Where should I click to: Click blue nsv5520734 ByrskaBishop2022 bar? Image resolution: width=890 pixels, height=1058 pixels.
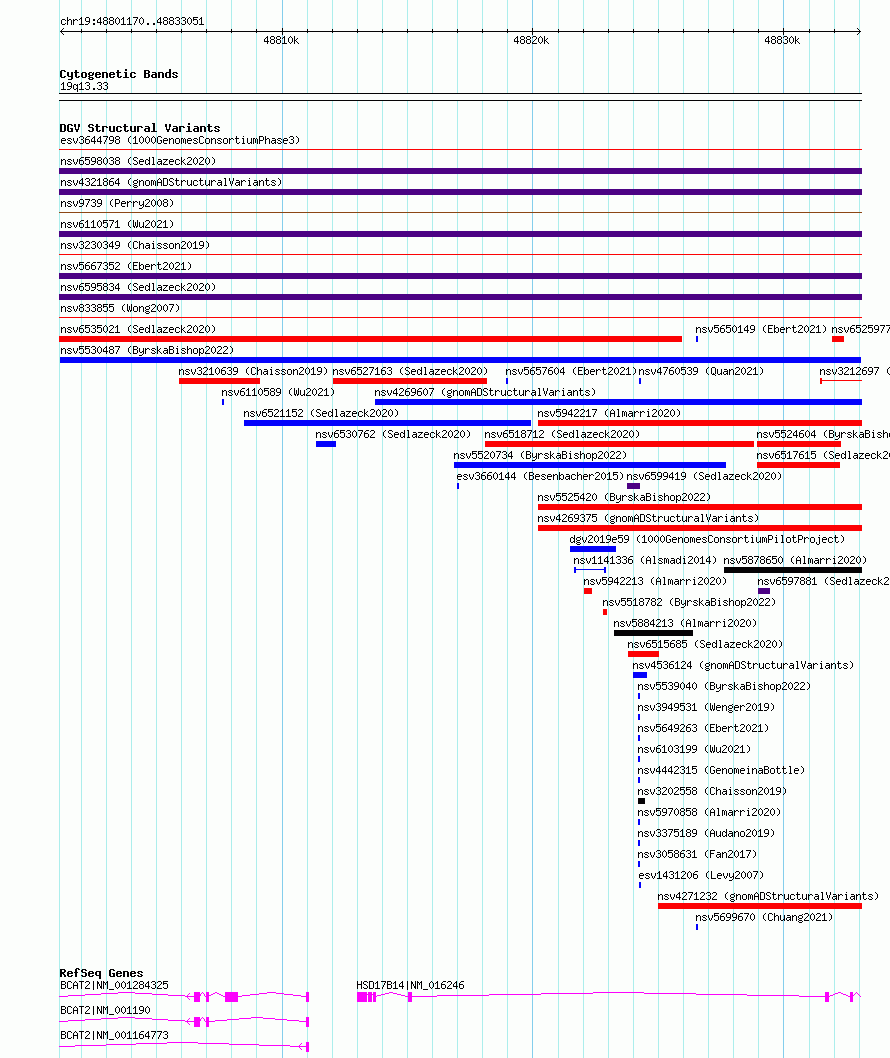pyautogui.click(x=590, y=464)
